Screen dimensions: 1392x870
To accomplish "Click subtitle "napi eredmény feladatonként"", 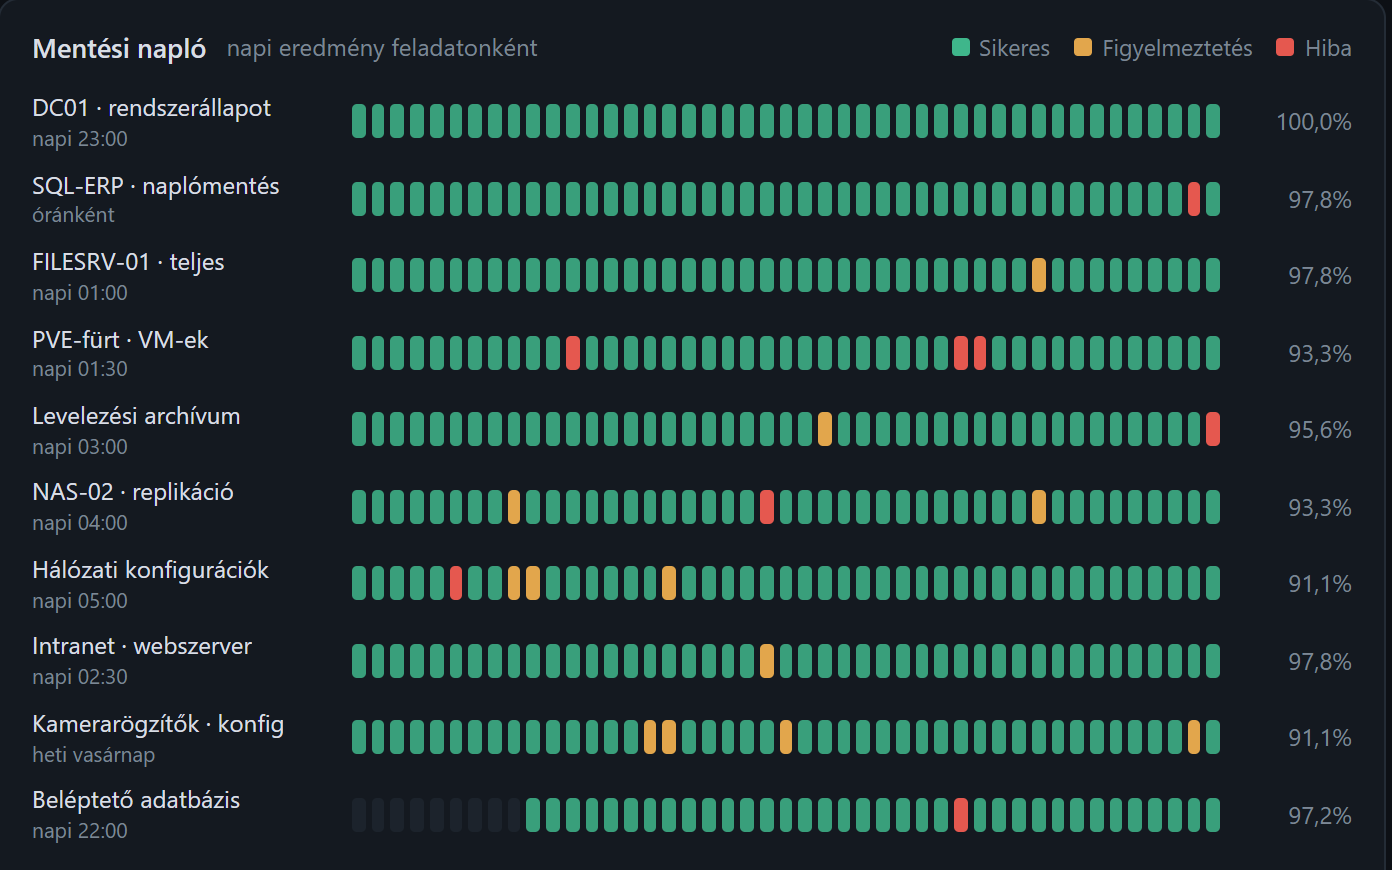I will [382, 48].
